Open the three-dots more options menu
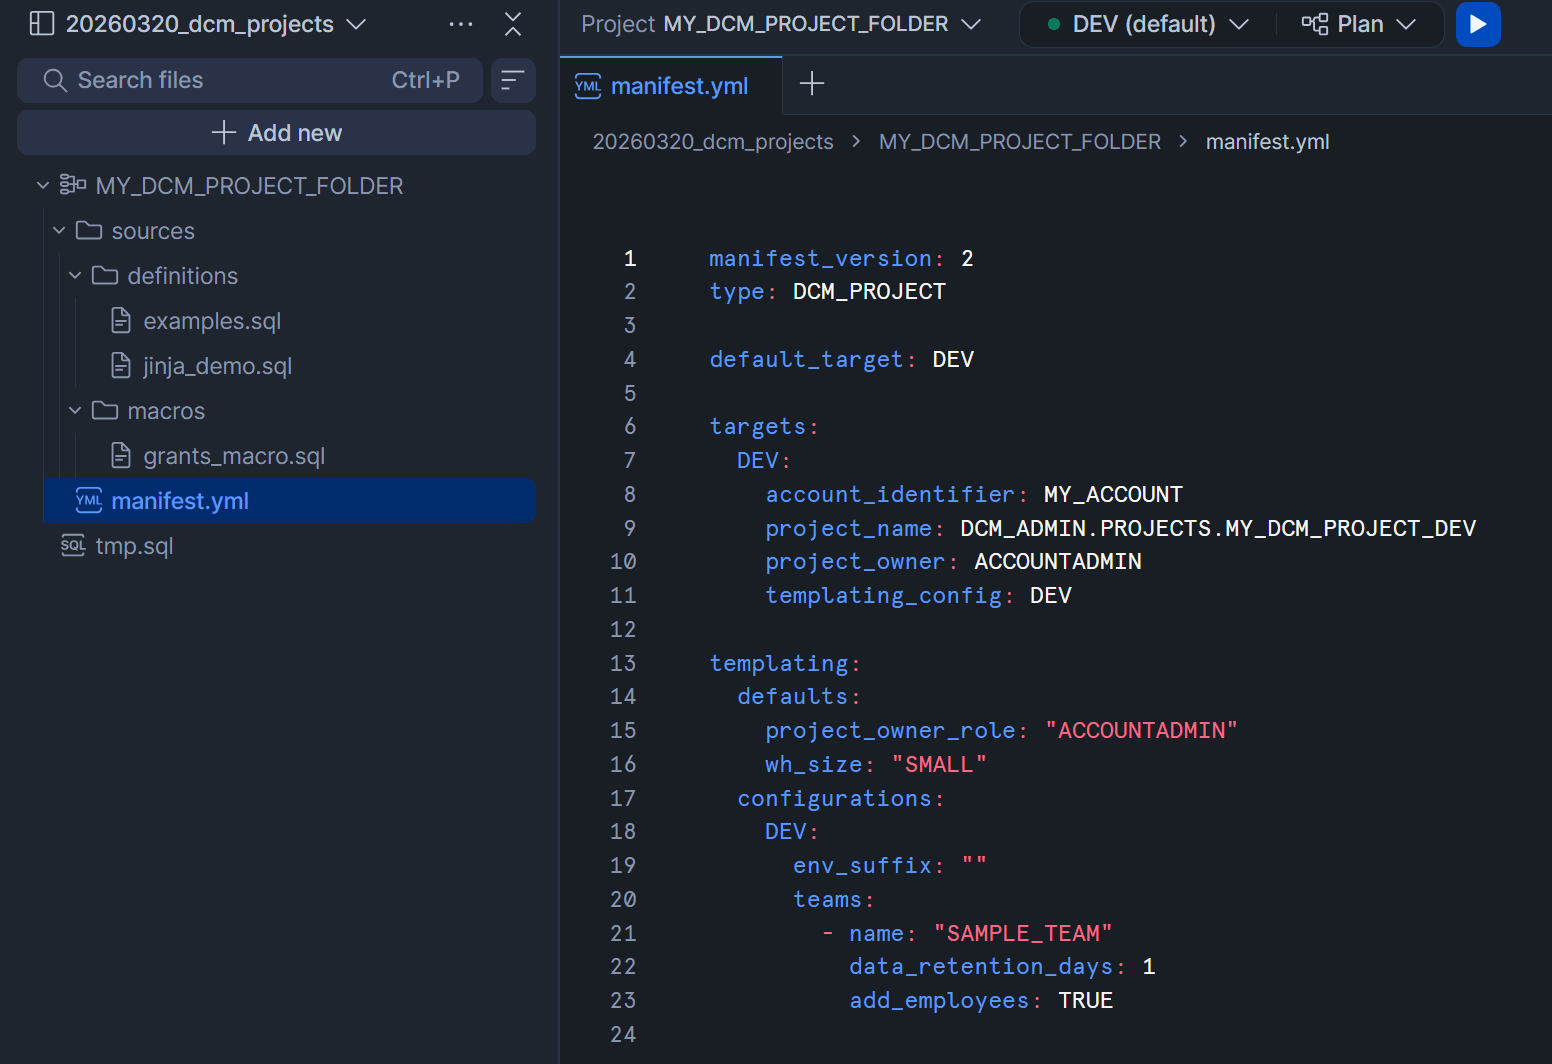Viewport: 1552px width, 1064px height. (461, 24)
